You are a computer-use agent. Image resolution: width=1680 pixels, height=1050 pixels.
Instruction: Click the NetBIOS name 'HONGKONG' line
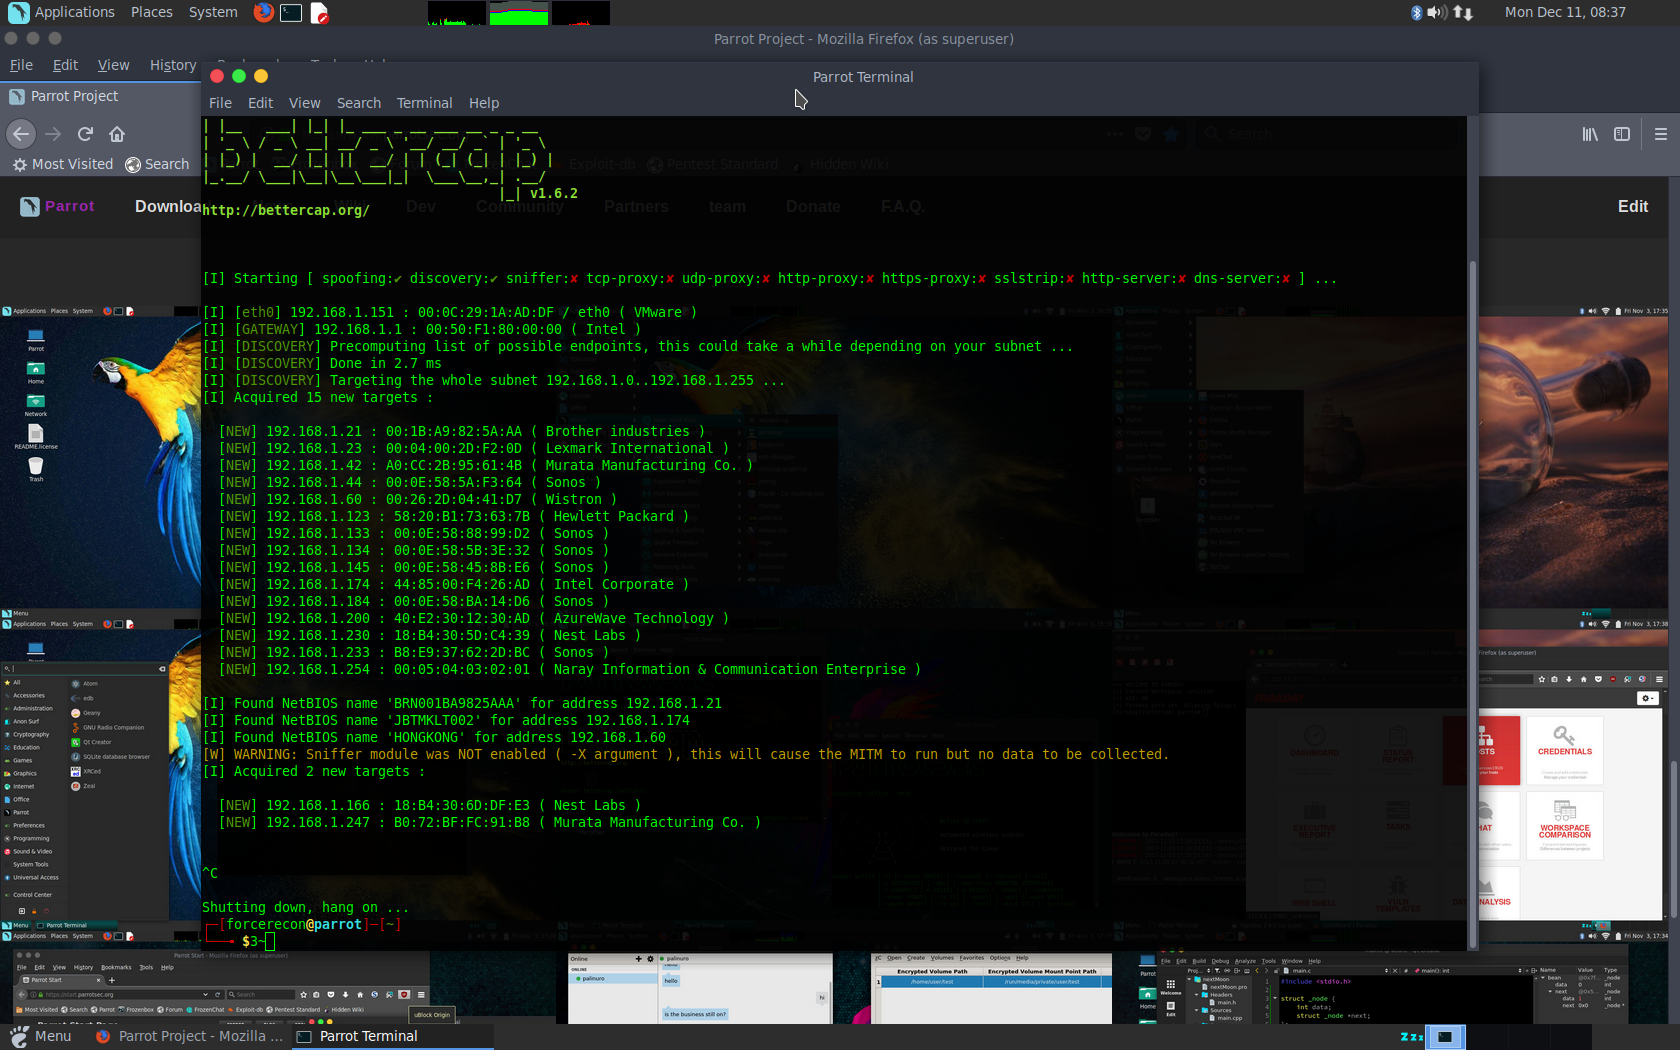(x=436, y=737)
